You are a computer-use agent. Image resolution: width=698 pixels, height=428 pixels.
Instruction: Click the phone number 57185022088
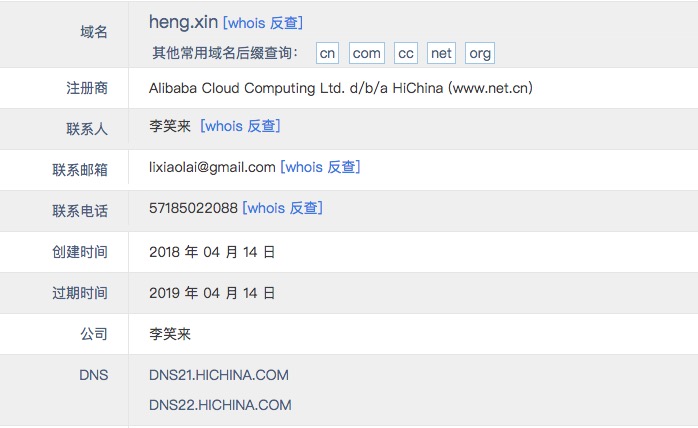pos(193,208)
